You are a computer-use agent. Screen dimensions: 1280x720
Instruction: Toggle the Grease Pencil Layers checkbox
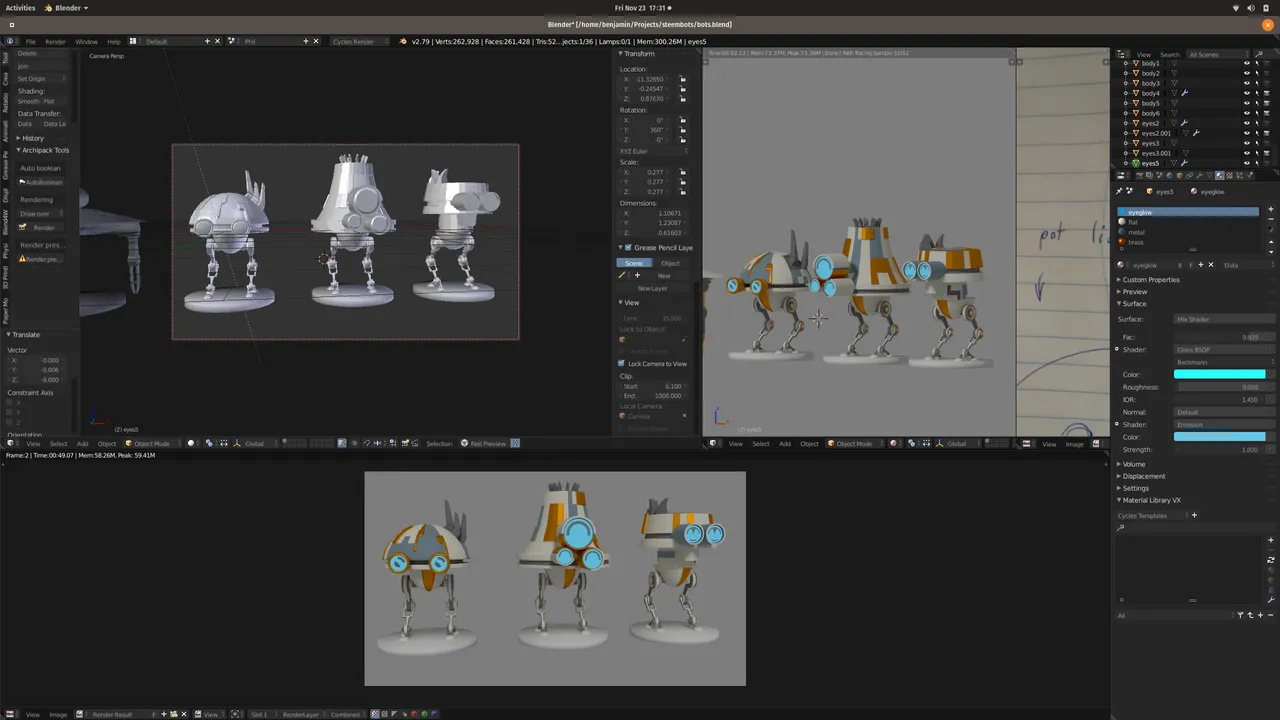[x=628, y=247]
